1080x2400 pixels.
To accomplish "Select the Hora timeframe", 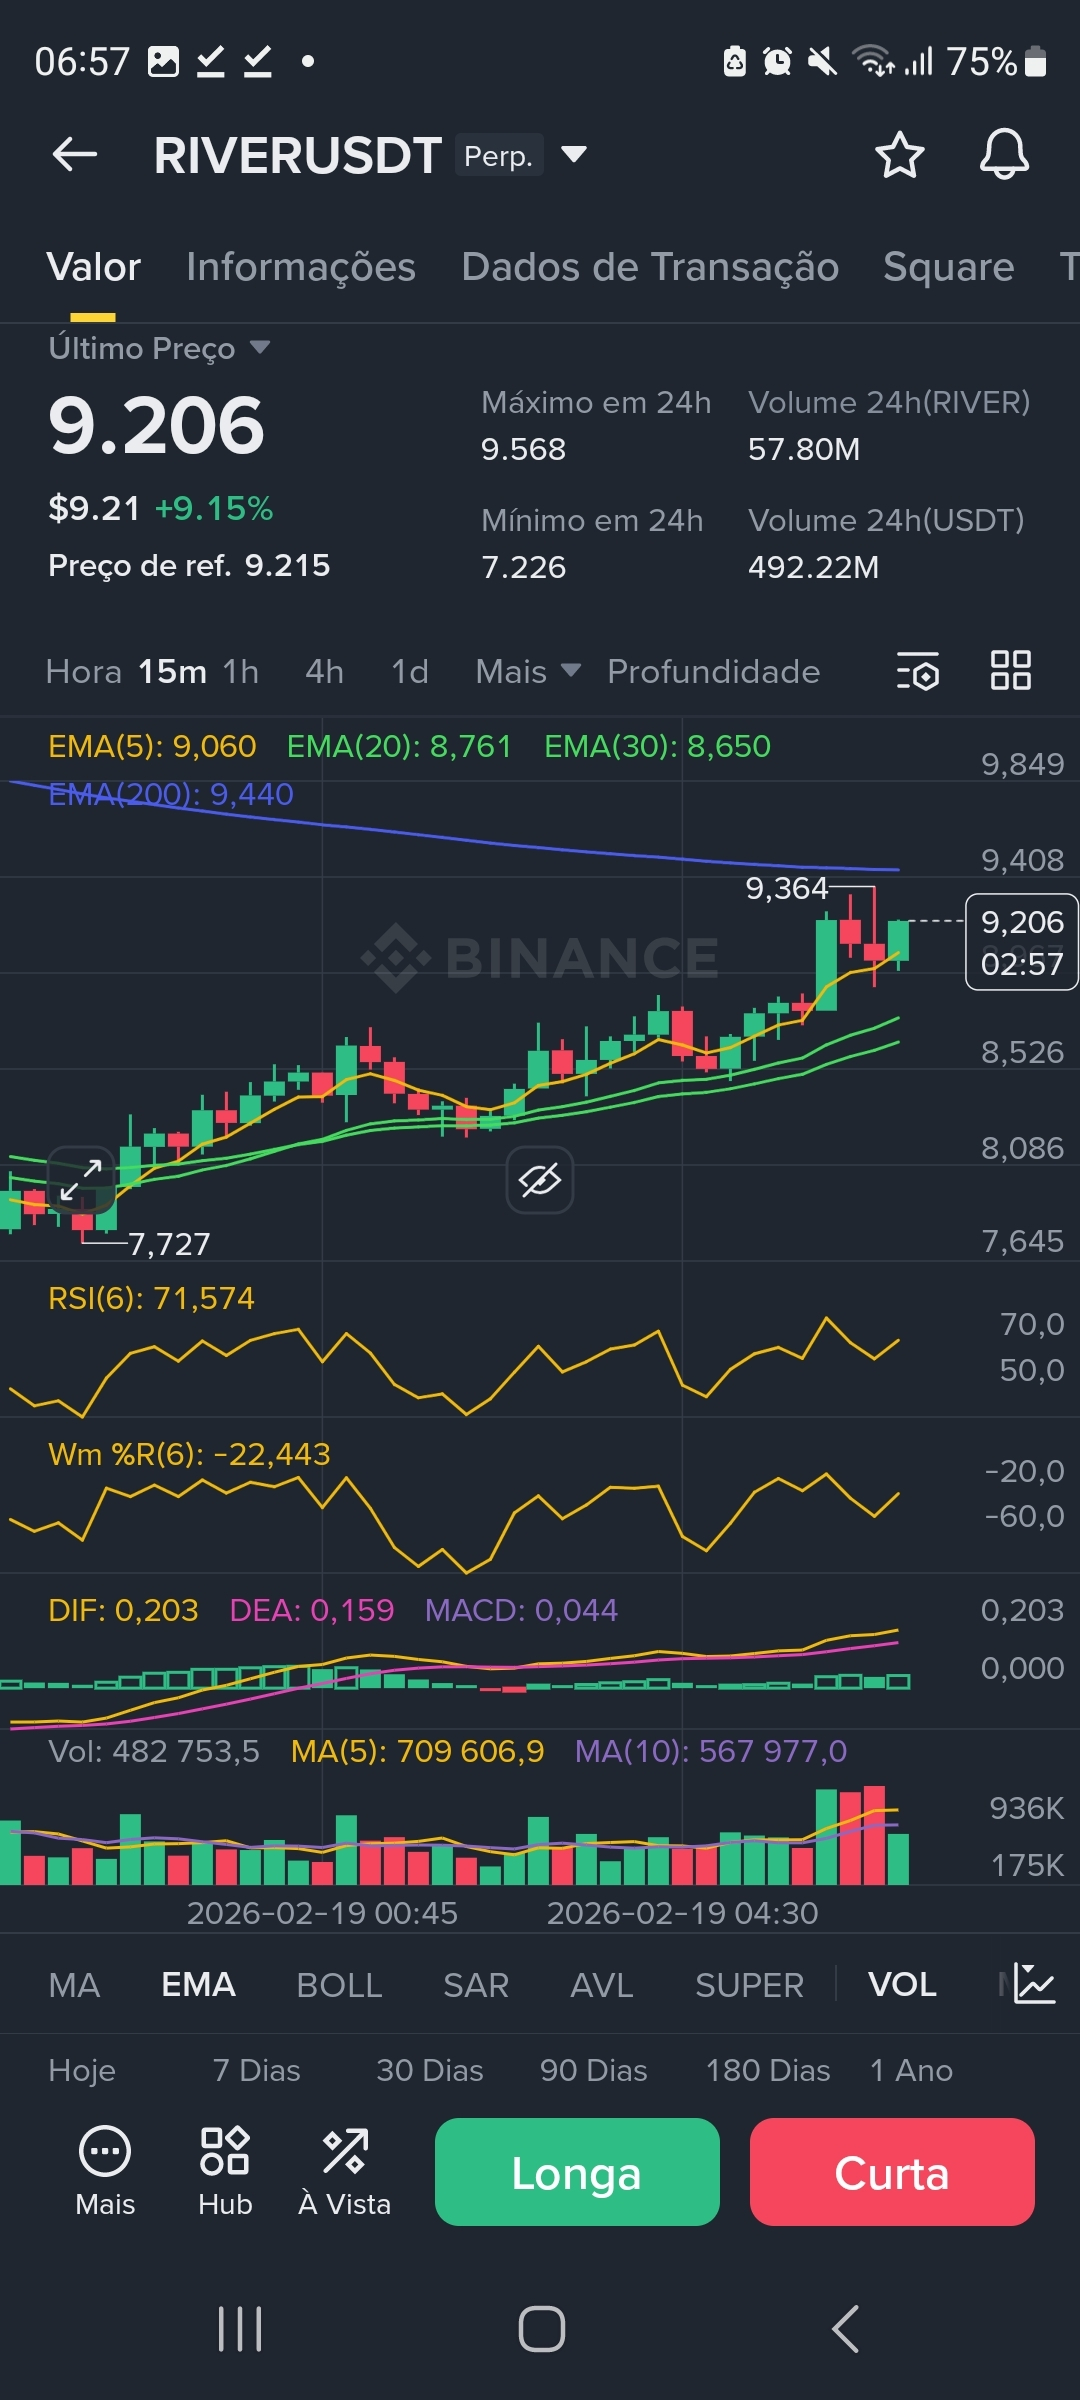I will click(x=84, y=671).
